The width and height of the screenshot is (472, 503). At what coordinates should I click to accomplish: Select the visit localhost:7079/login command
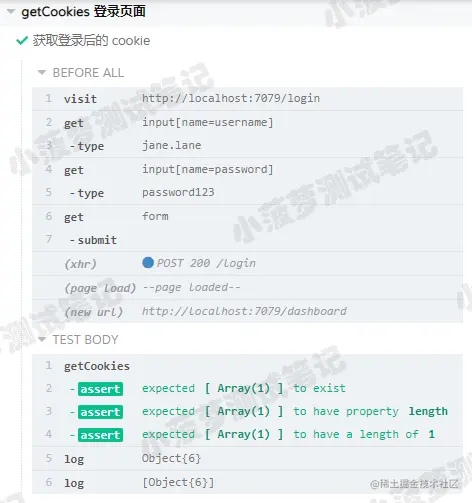(x=247, y=99)
